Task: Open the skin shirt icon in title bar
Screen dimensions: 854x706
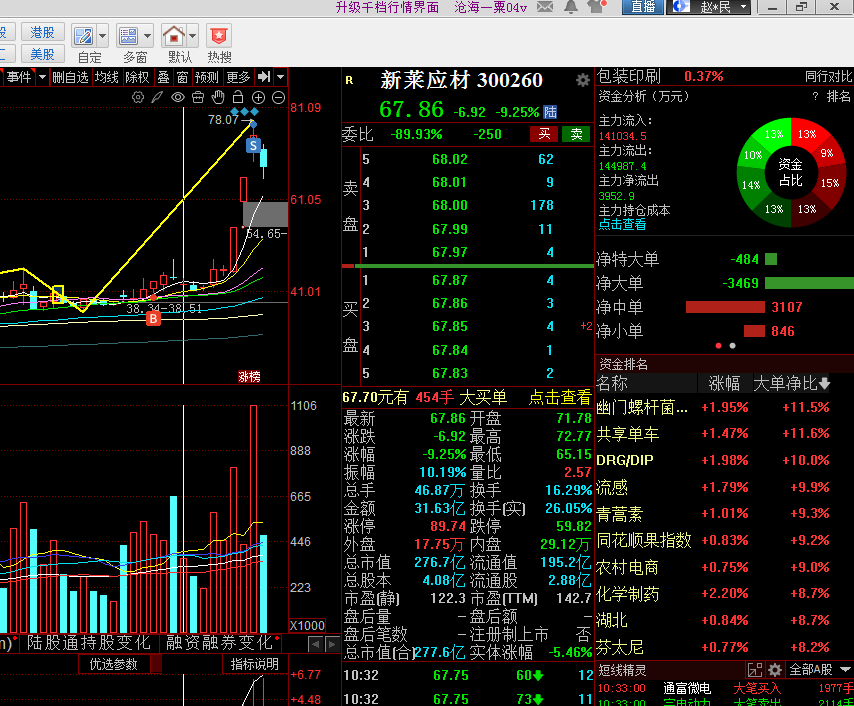Action: point(597,7)
